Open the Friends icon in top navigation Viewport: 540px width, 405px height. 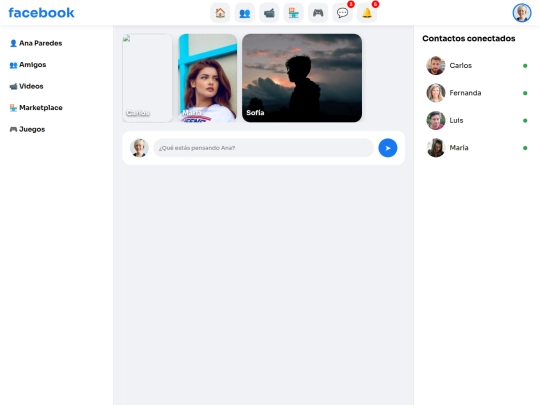pyautogui.click(x=245, y=13)
